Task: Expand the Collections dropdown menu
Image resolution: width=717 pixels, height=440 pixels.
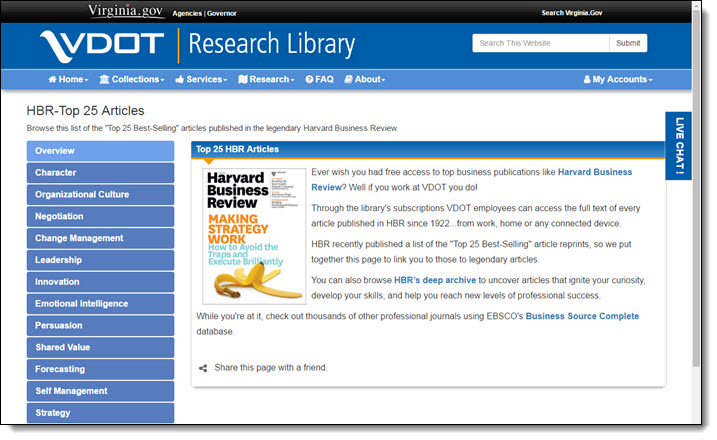Action: [132, 80]
